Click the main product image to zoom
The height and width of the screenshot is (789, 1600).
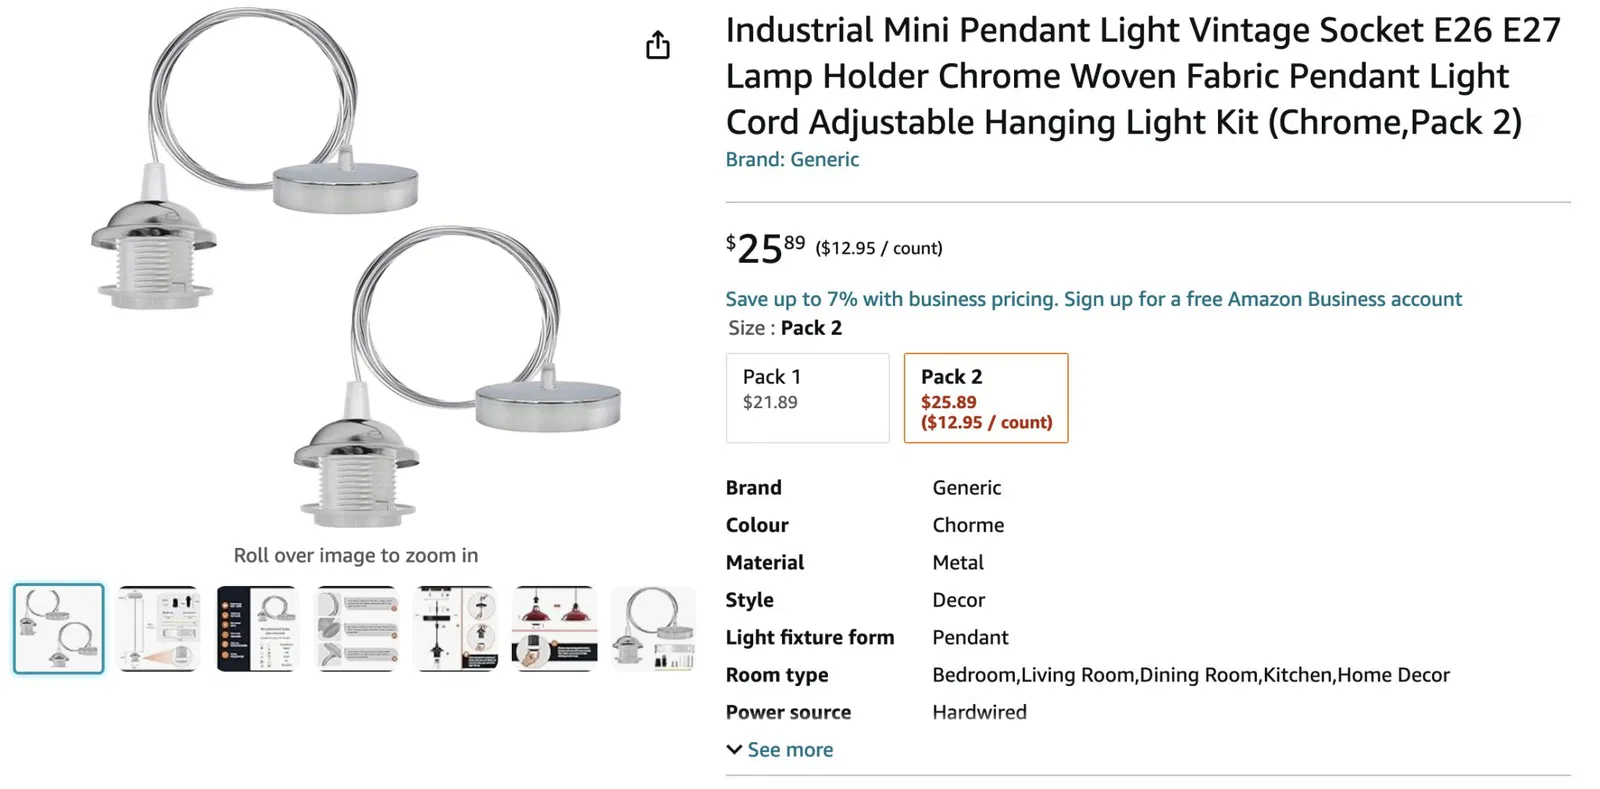pyautogui.click(x=355, y=270)
